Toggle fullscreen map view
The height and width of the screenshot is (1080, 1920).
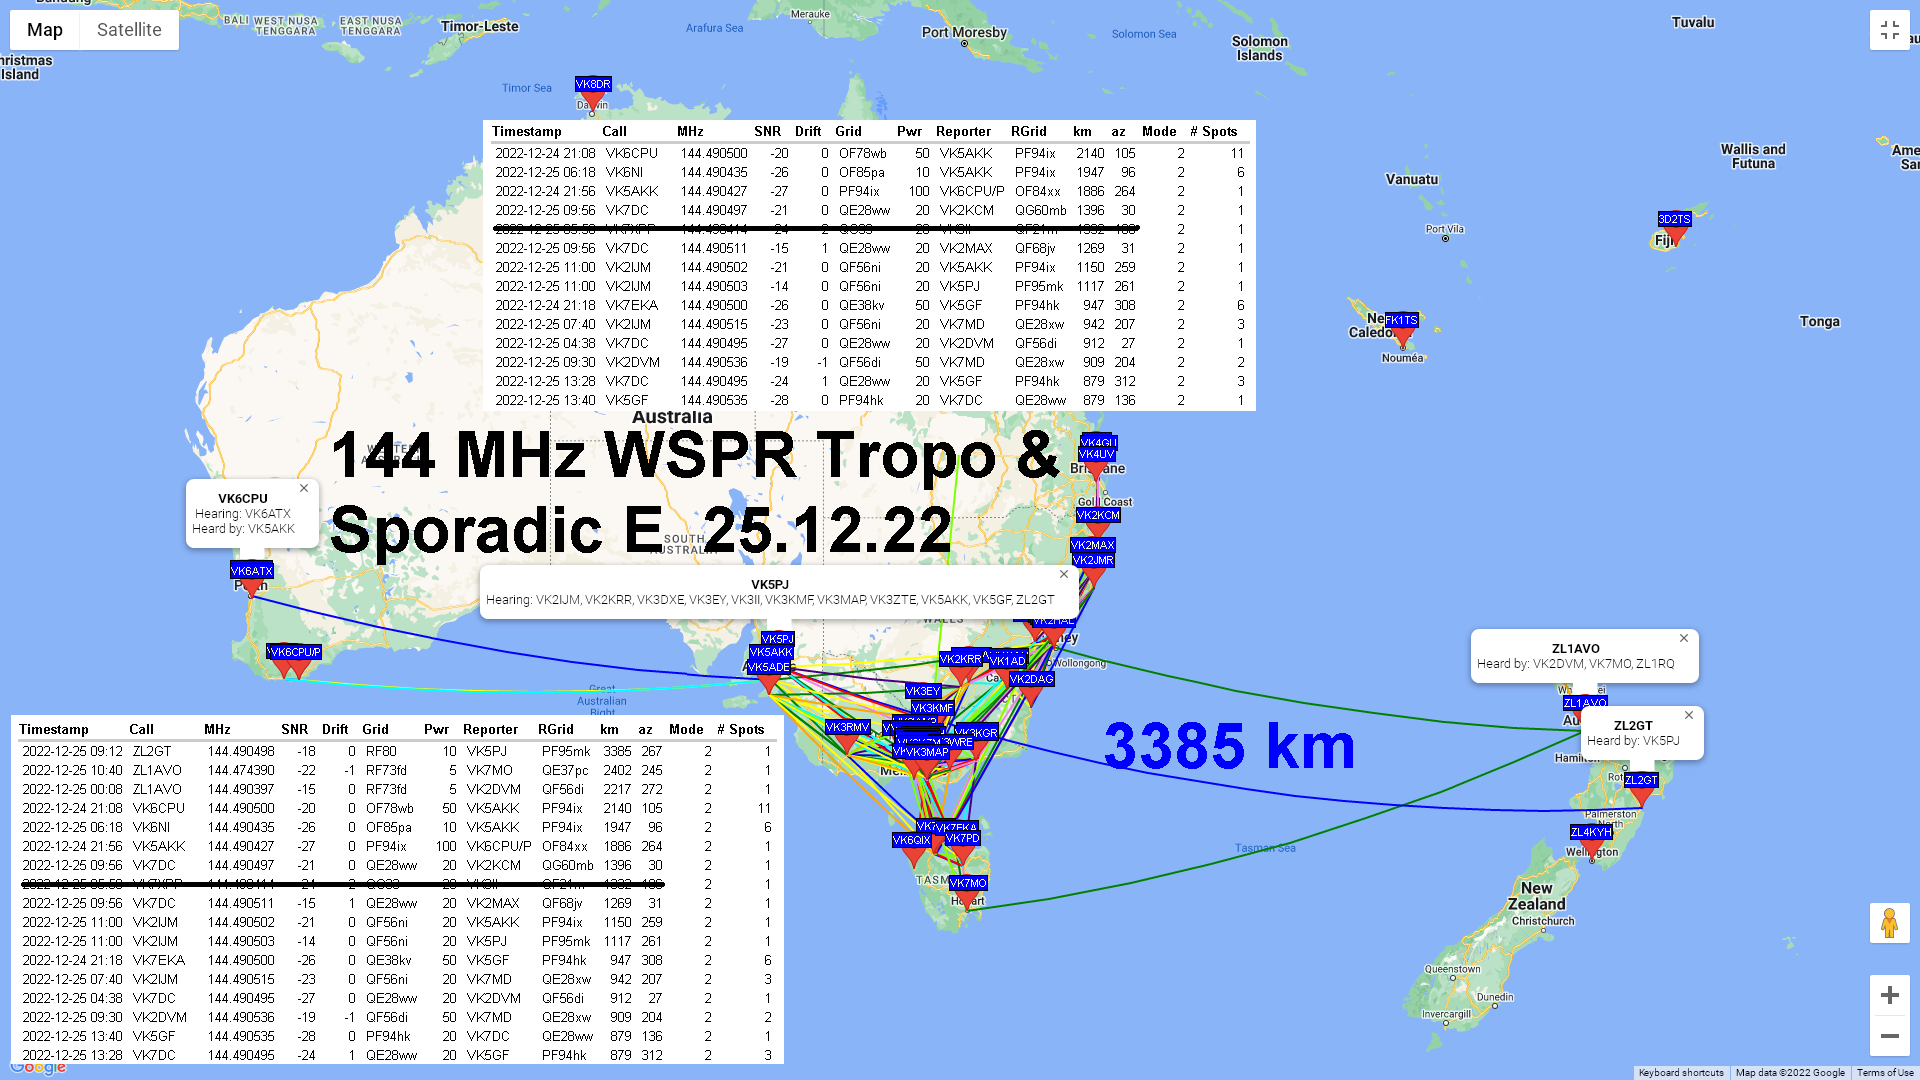coord(1890,30)
